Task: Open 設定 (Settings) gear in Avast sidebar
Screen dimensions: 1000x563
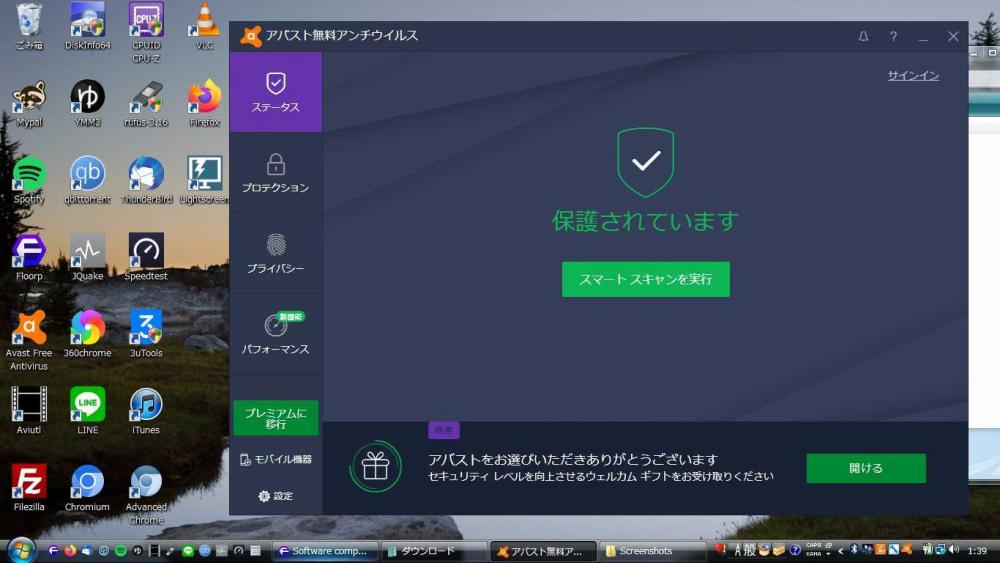Action: pos(276,495)
